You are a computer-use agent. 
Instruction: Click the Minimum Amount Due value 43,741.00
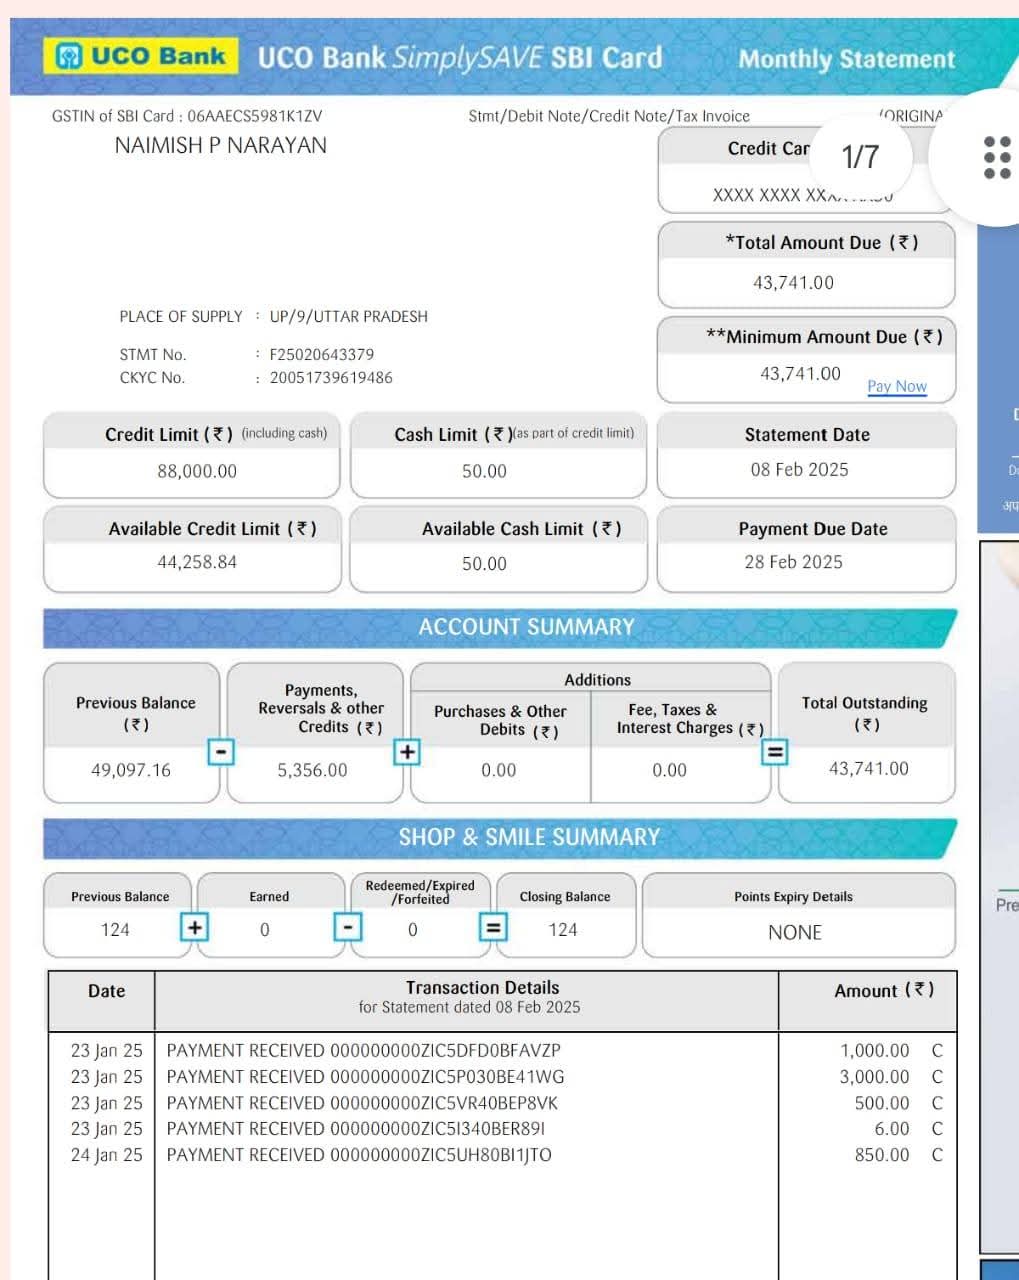pyautogui.click(x=801, y=373)
